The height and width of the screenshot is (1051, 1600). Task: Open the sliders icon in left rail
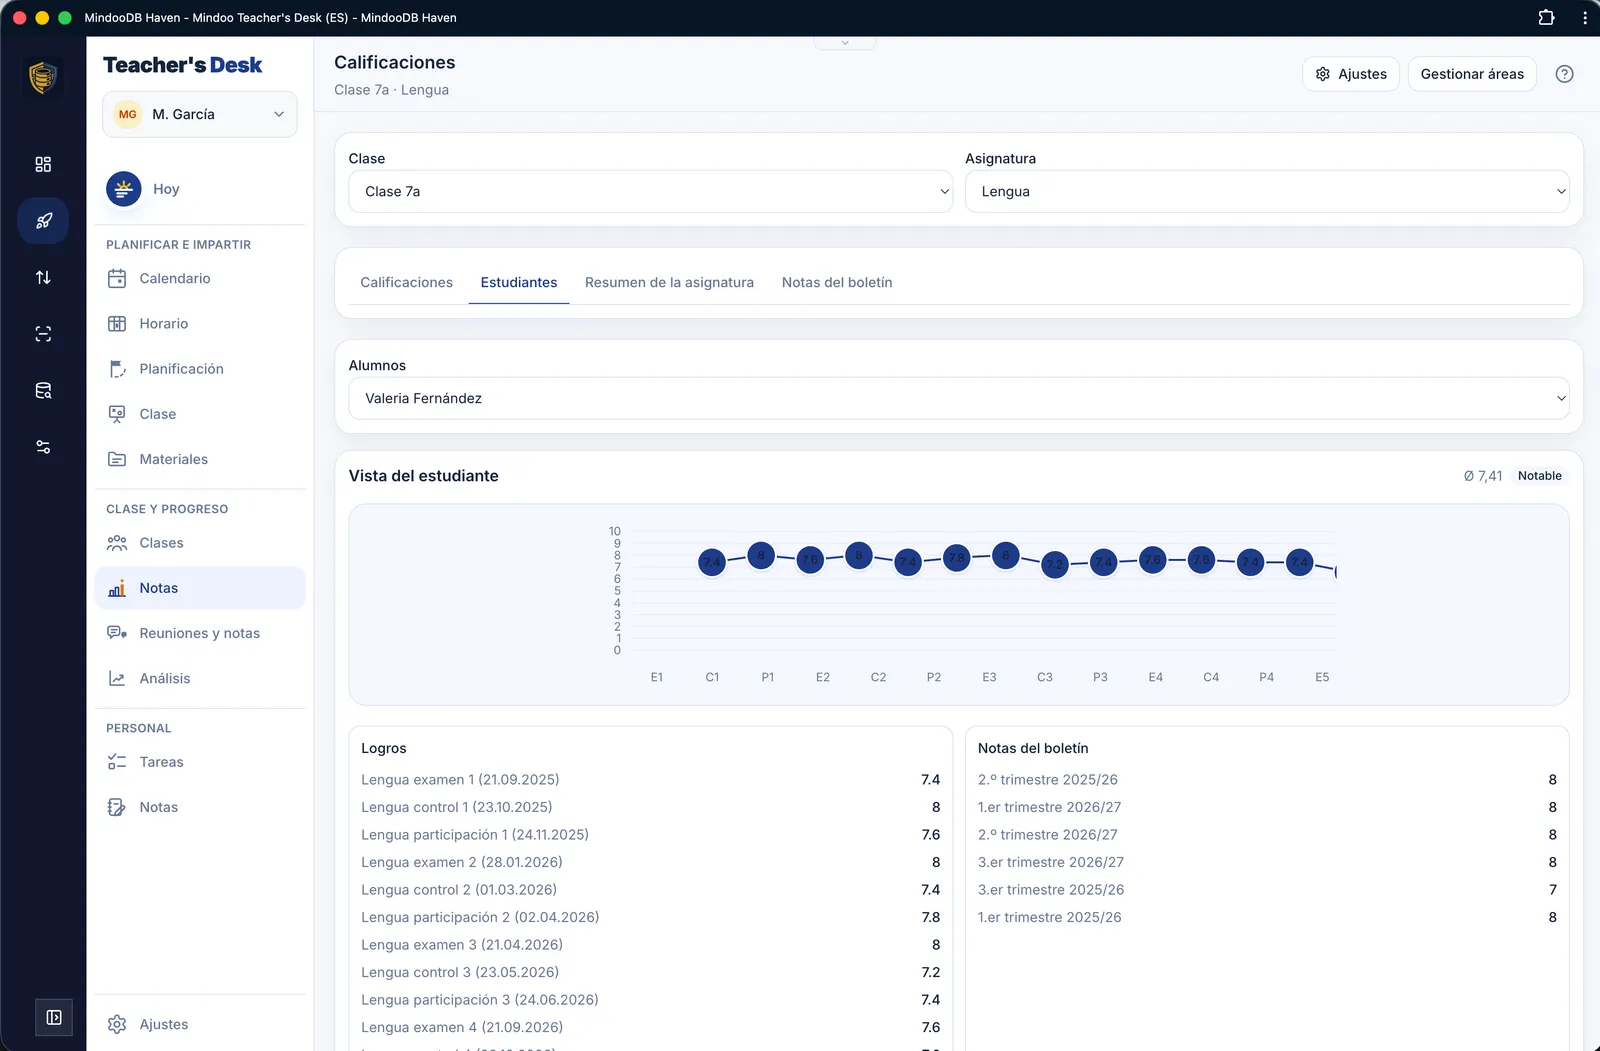click(43, 447)
